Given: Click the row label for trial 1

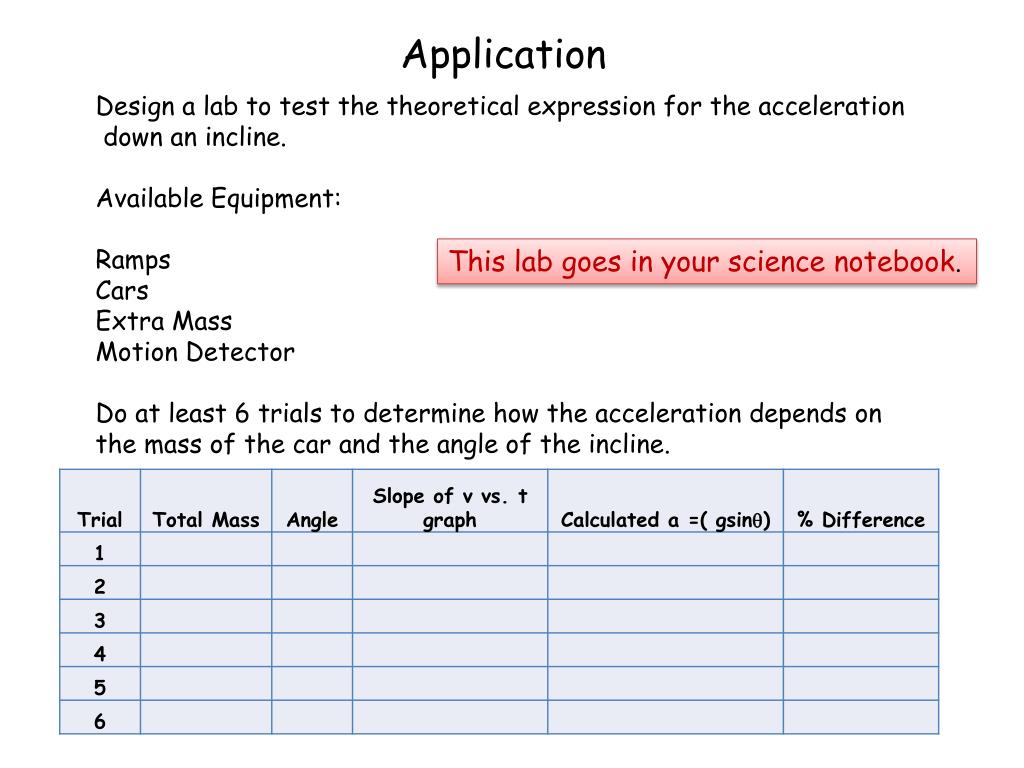Looking at the screenshot, I should click(100, 553).
